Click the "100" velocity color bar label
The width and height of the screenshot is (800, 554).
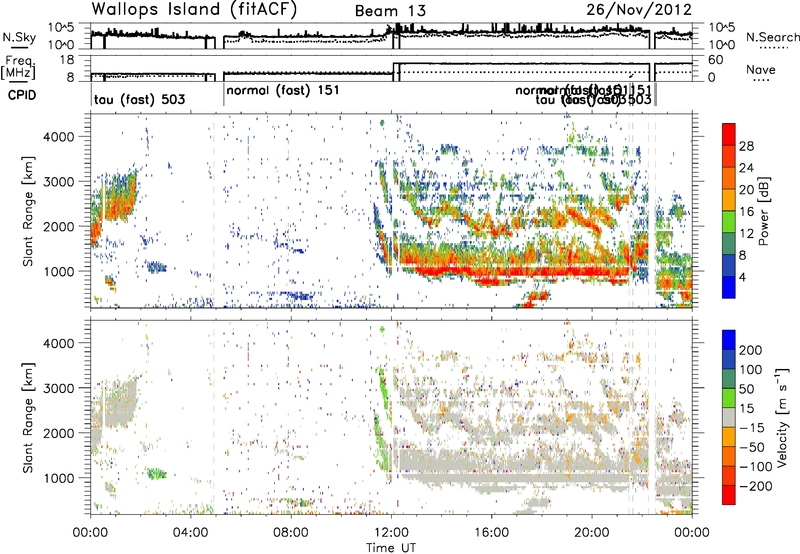[751, 370]
